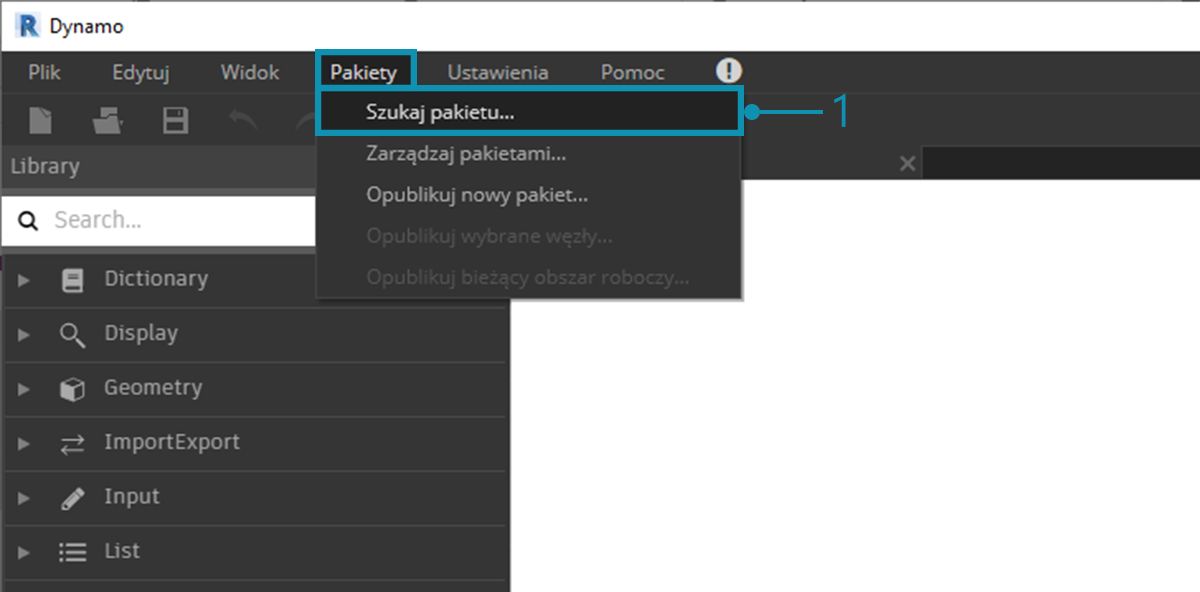
Task: Select the Input label in Library
Action: tap(132, 497)
